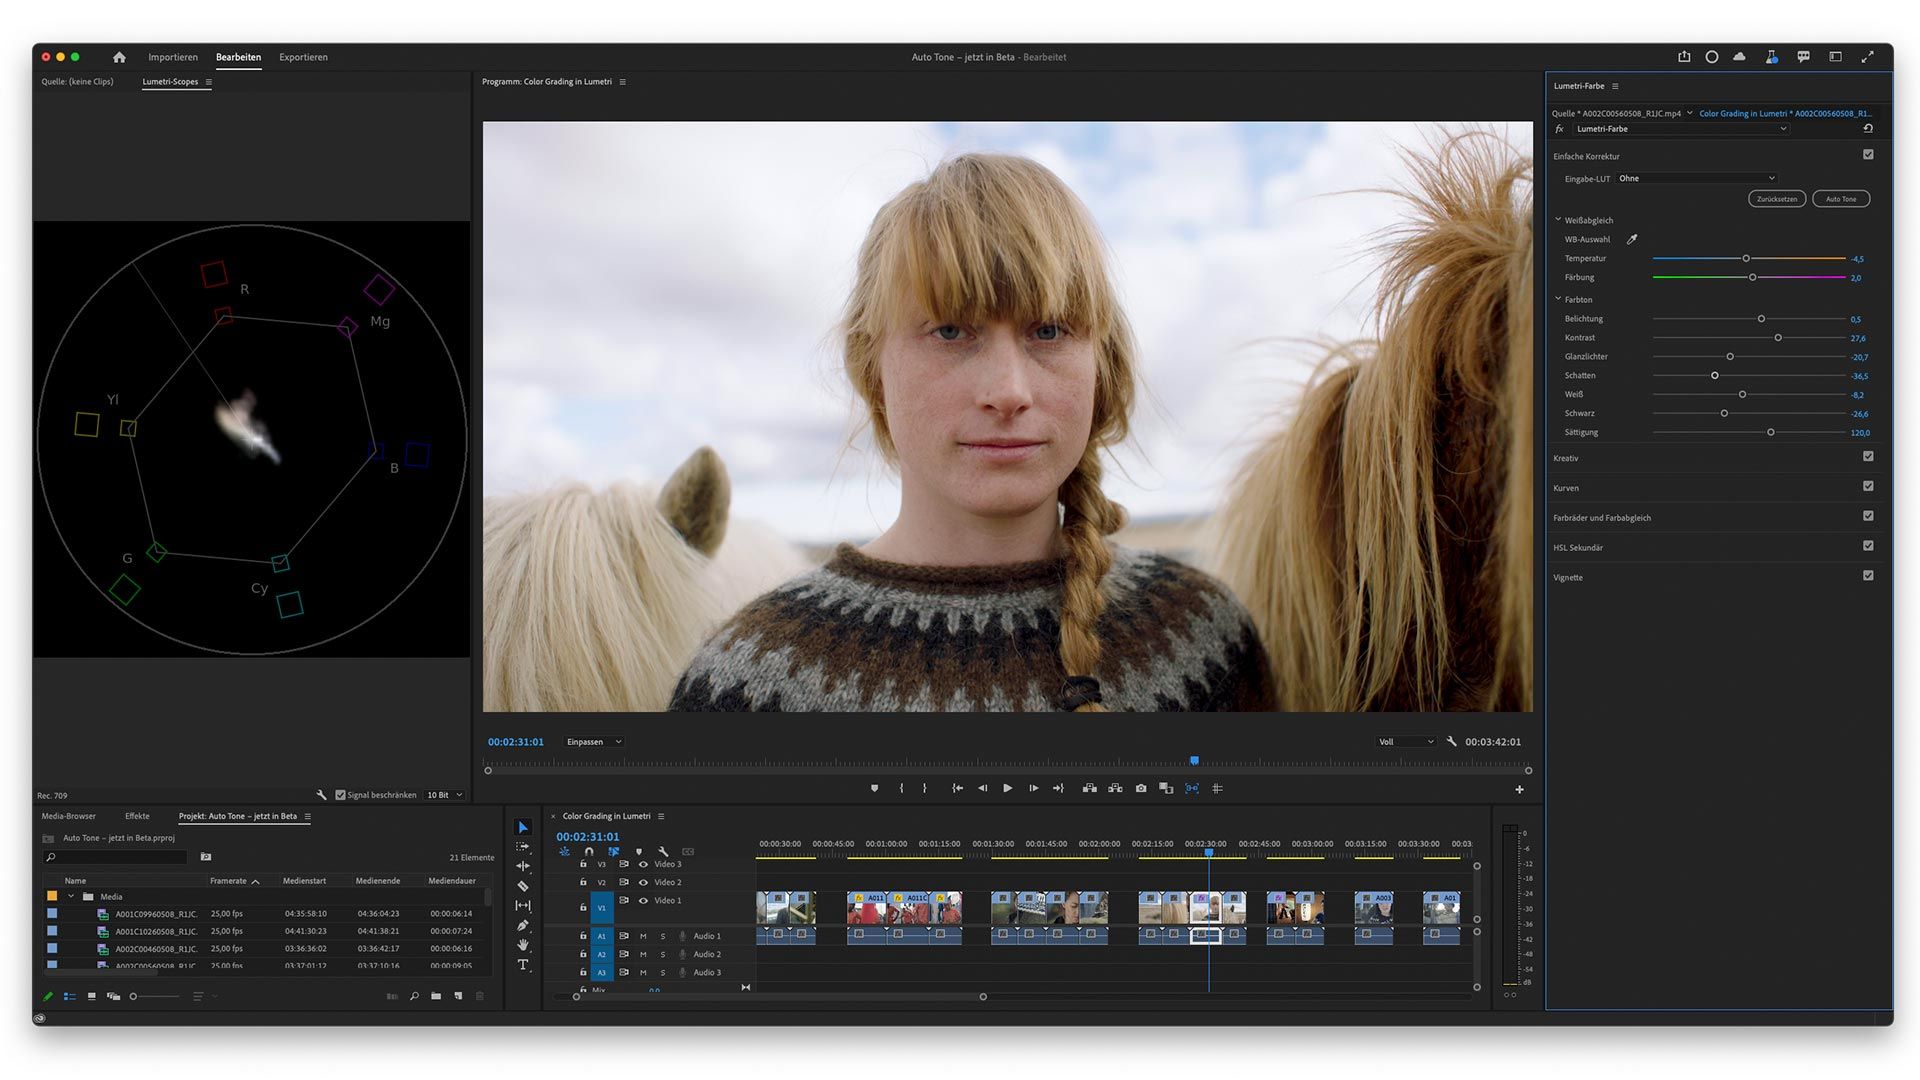
Task: Open the Eingabe-LUT dropdown
Action: pos(1697,178)
